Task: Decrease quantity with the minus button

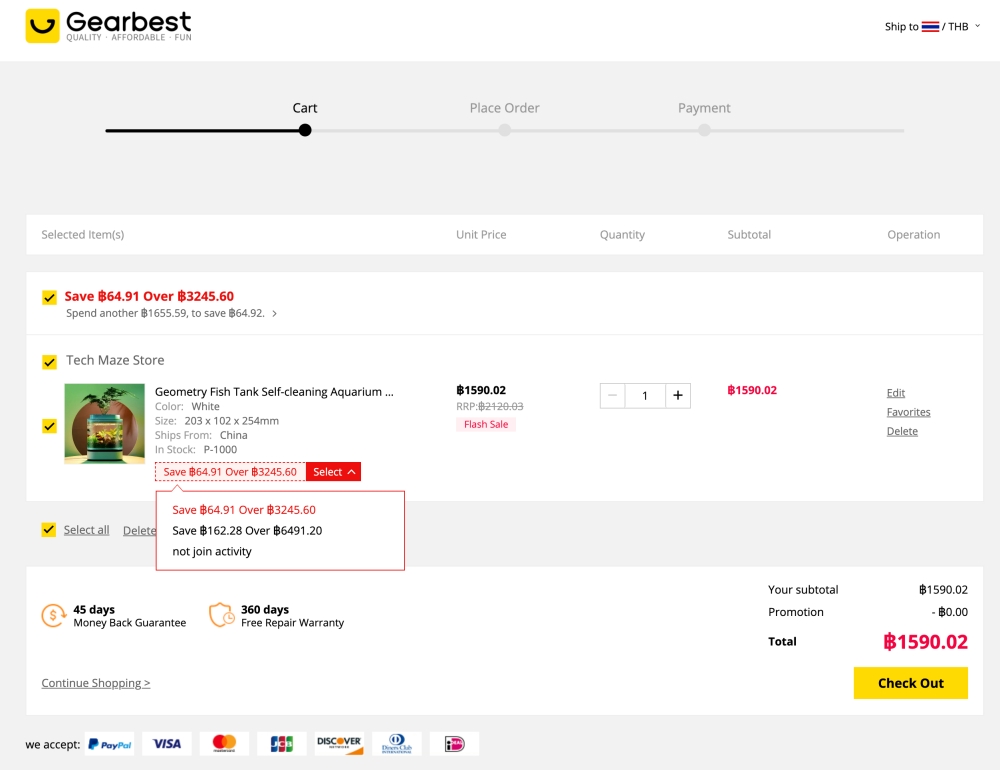Action: (612, 396)
